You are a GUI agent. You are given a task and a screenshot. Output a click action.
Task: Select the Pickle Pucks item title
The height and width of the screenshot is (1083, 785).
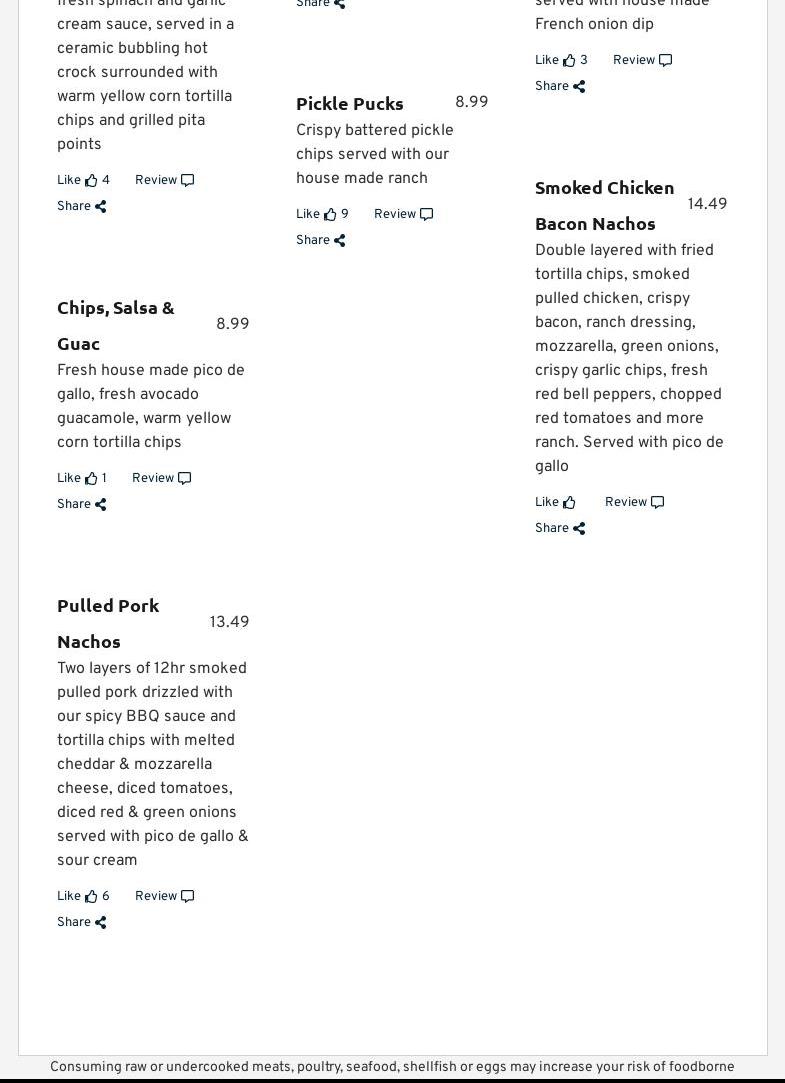click(349, 103)
